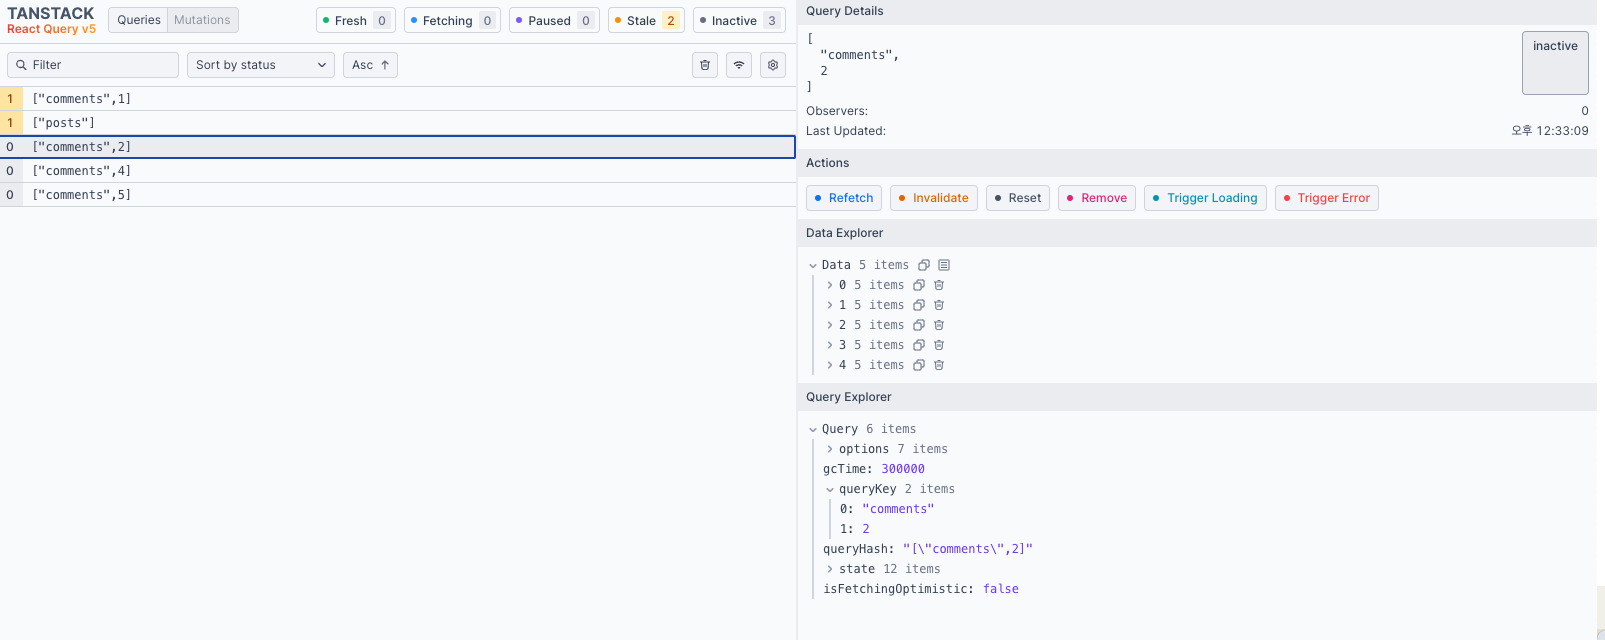The width and height of the screenshot is (1605, 640).
Task: Click the queryKey 0 value "comments"
Action: tap(898, 509)
